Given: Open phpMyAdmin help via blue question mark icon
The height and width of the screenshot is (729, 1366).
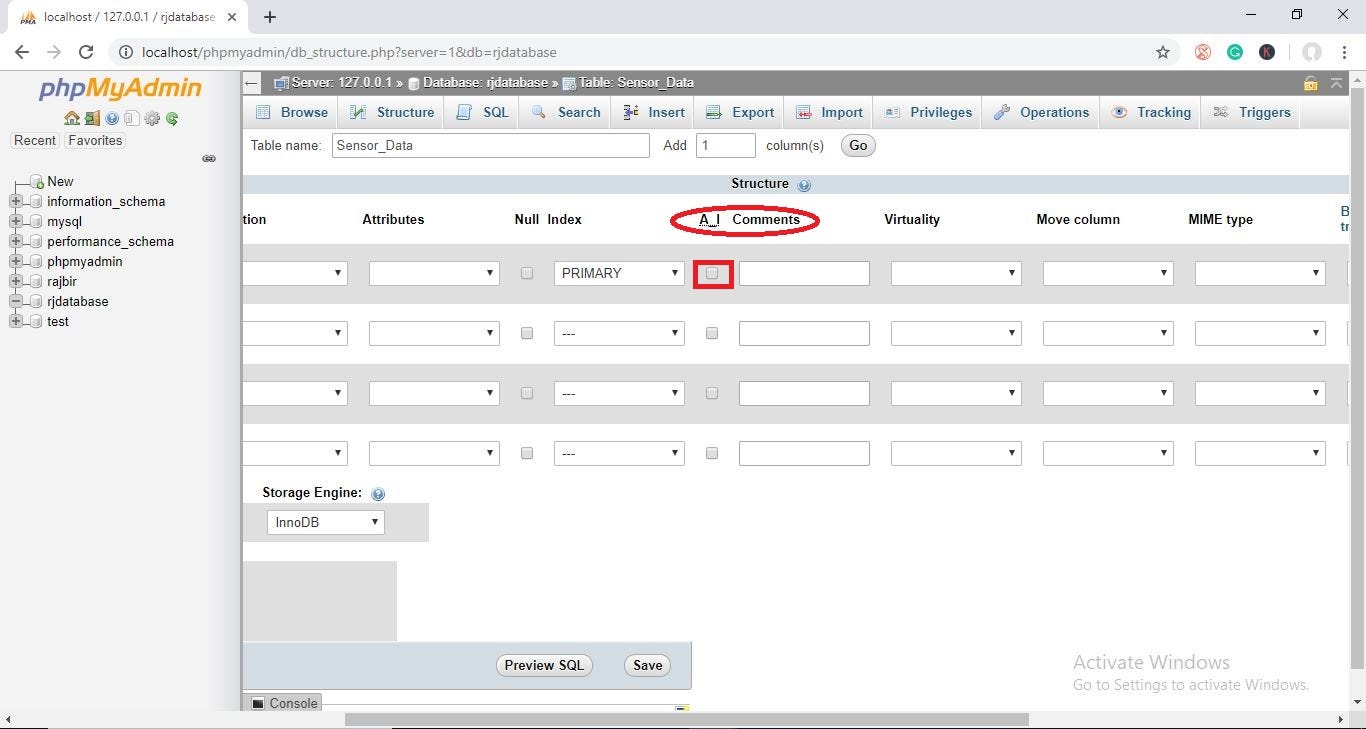Looking at the screenshot, I should tap(111, 118).
